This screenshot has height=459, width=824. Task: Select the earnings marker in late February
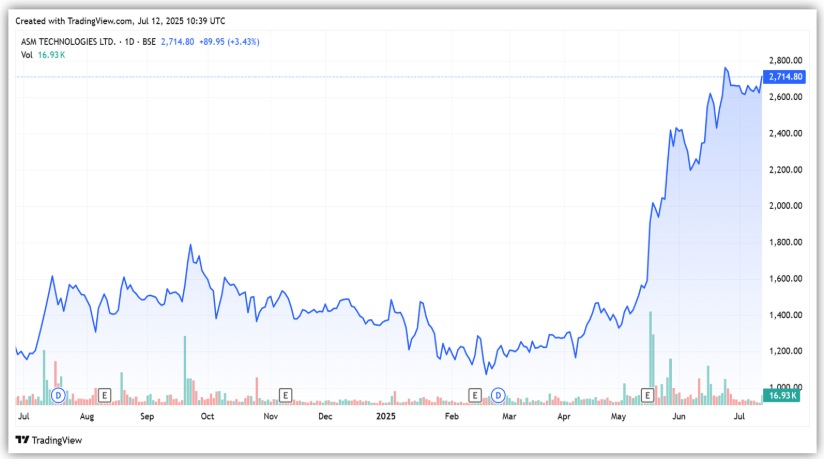pyautogui.click(x=476, y=395)
